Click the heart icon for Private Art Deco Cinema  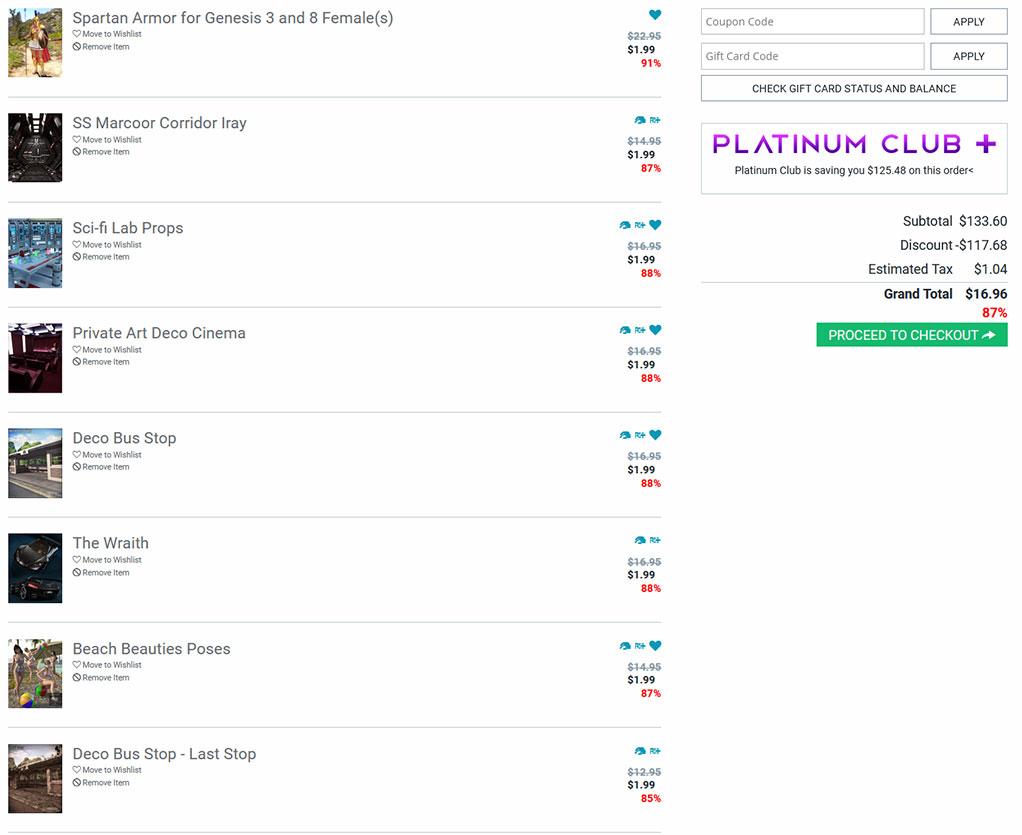[x=655, y=330]
